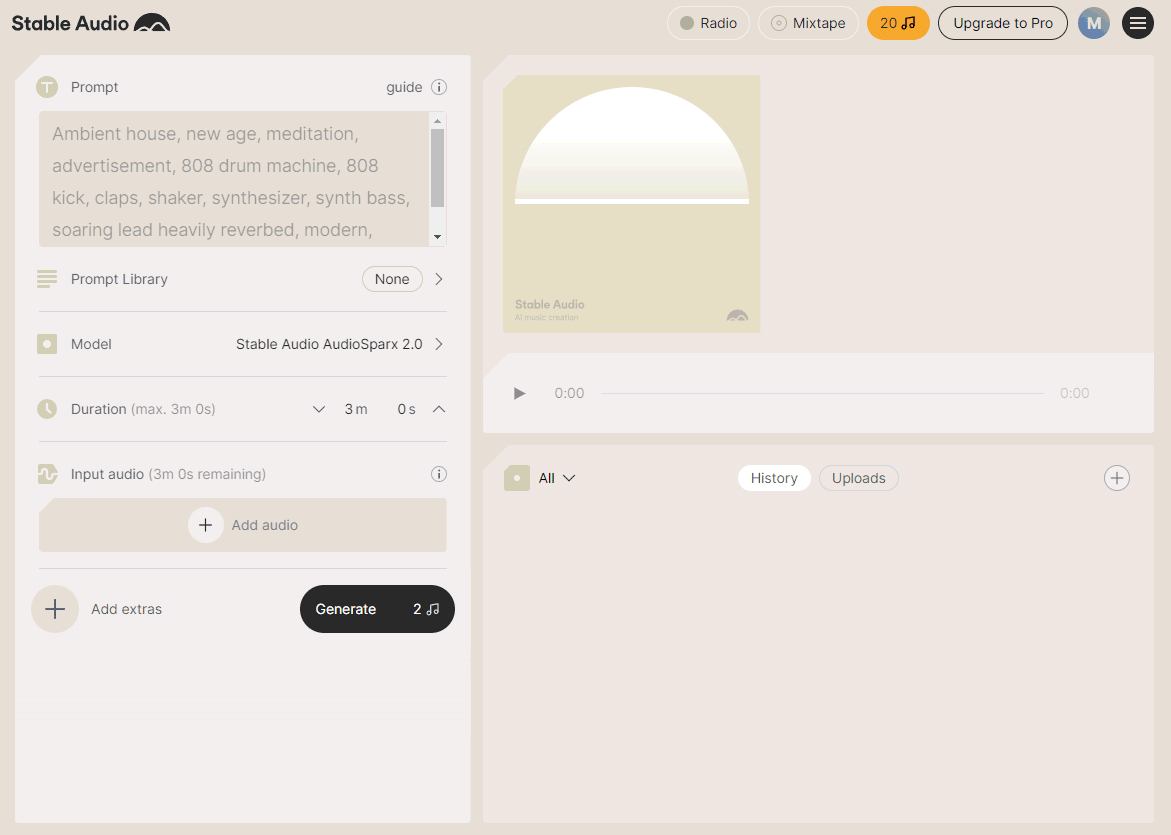Click the Duration clock icon
This screenshot has height=835, width=1171.
(47, 409)
